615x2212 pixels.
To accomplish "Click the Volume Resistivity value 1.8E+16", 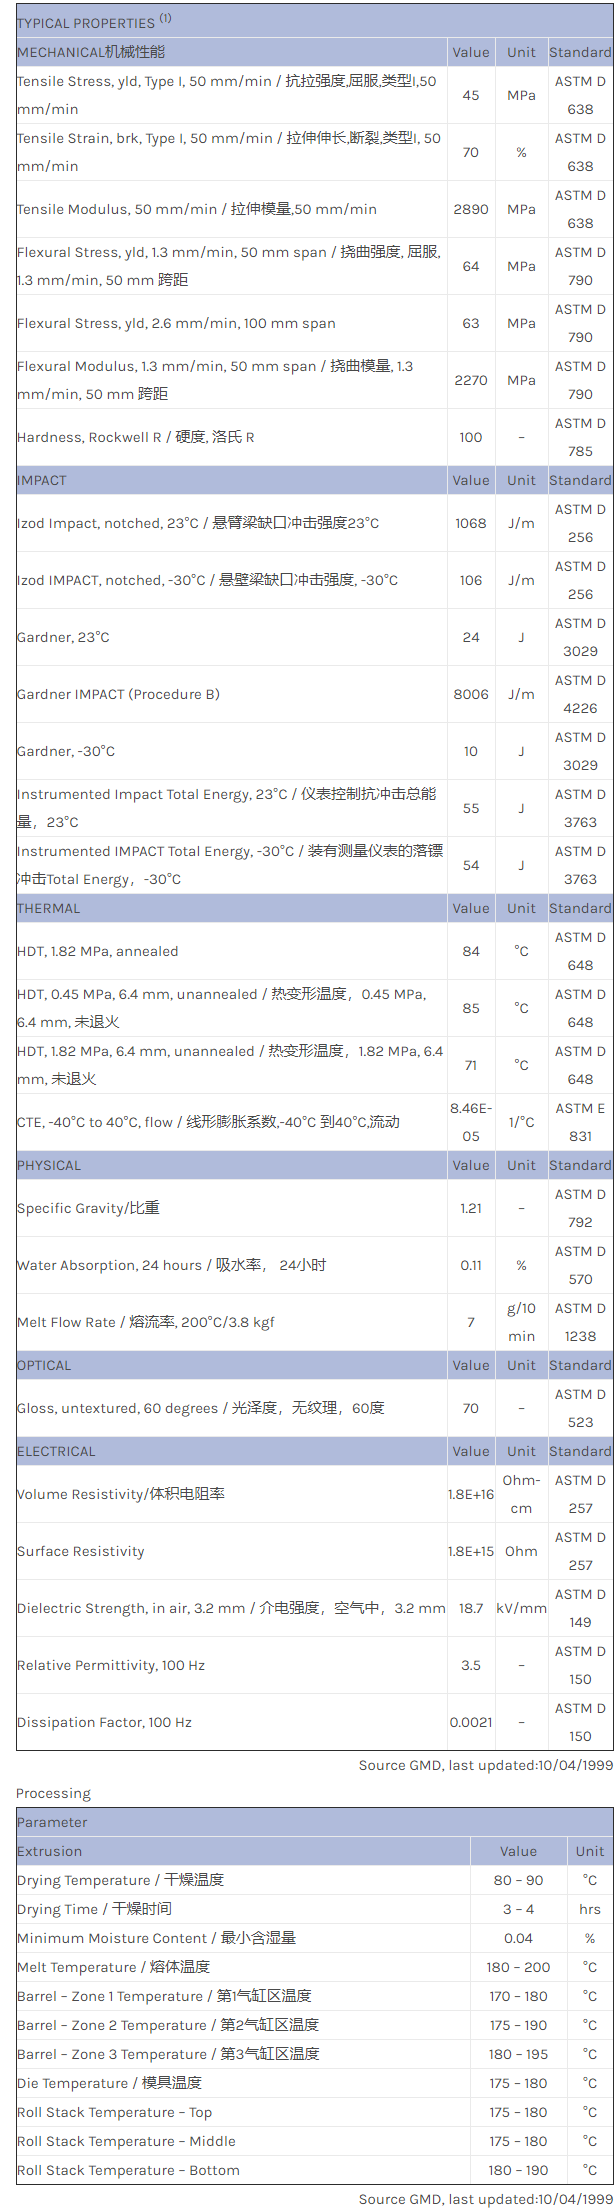I will click(x=471, y=1494).
